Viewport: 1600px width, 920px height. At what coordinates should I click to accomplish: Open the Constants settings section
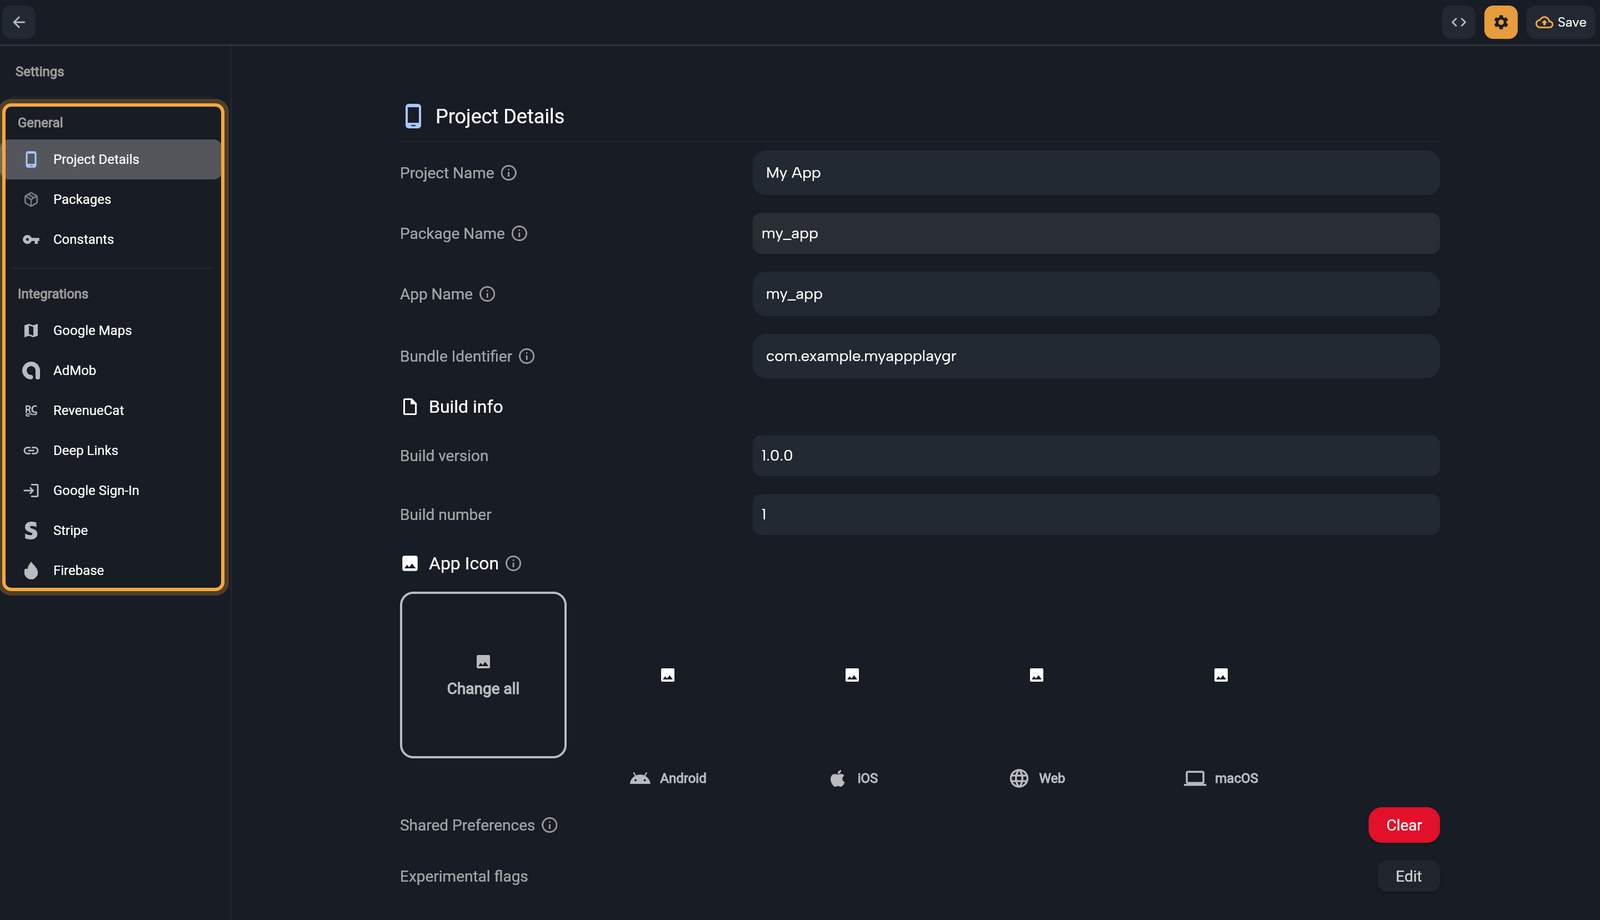[113, 239]
